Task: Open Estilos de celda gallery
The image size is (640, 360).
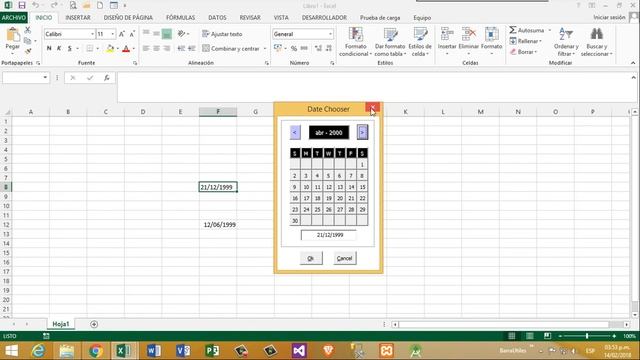Action: click(420, 42)
